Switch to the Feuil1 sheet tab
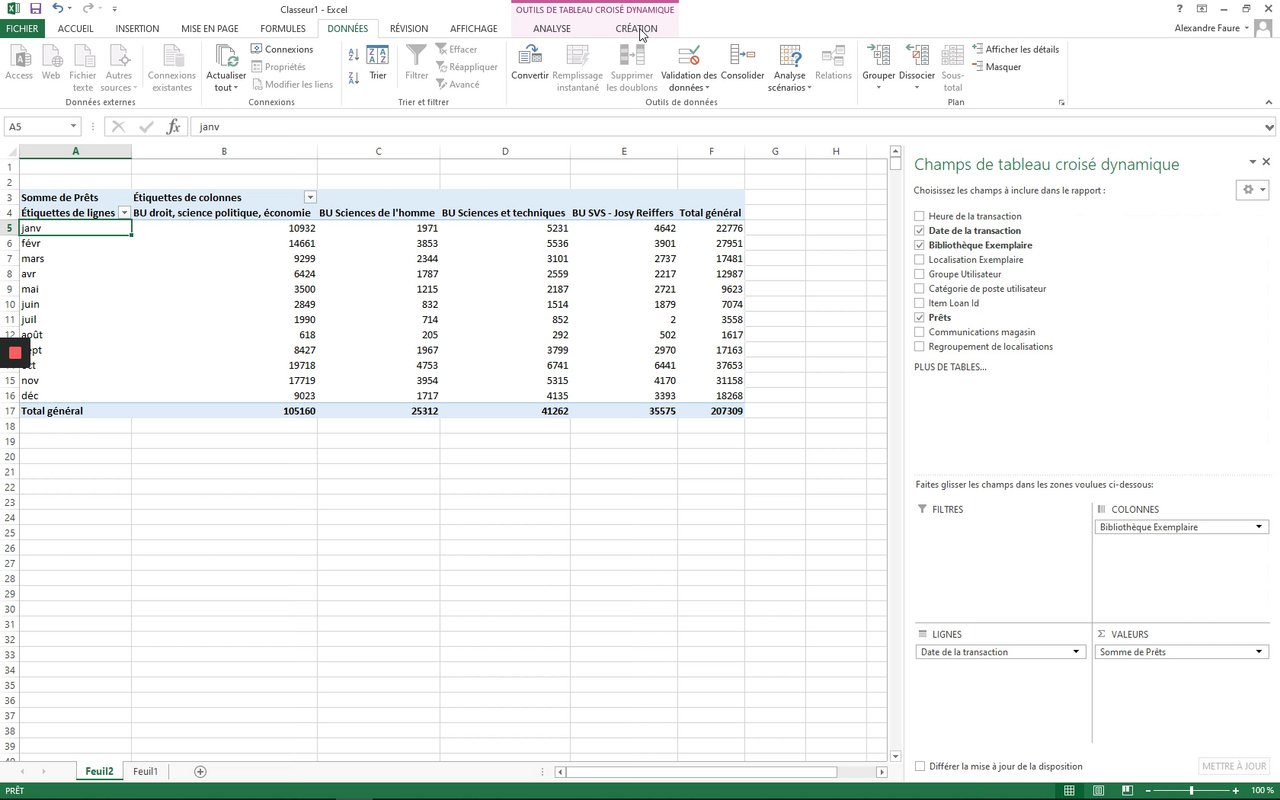The width and height of the screenshot is (1280, 800). coord(146,772)
